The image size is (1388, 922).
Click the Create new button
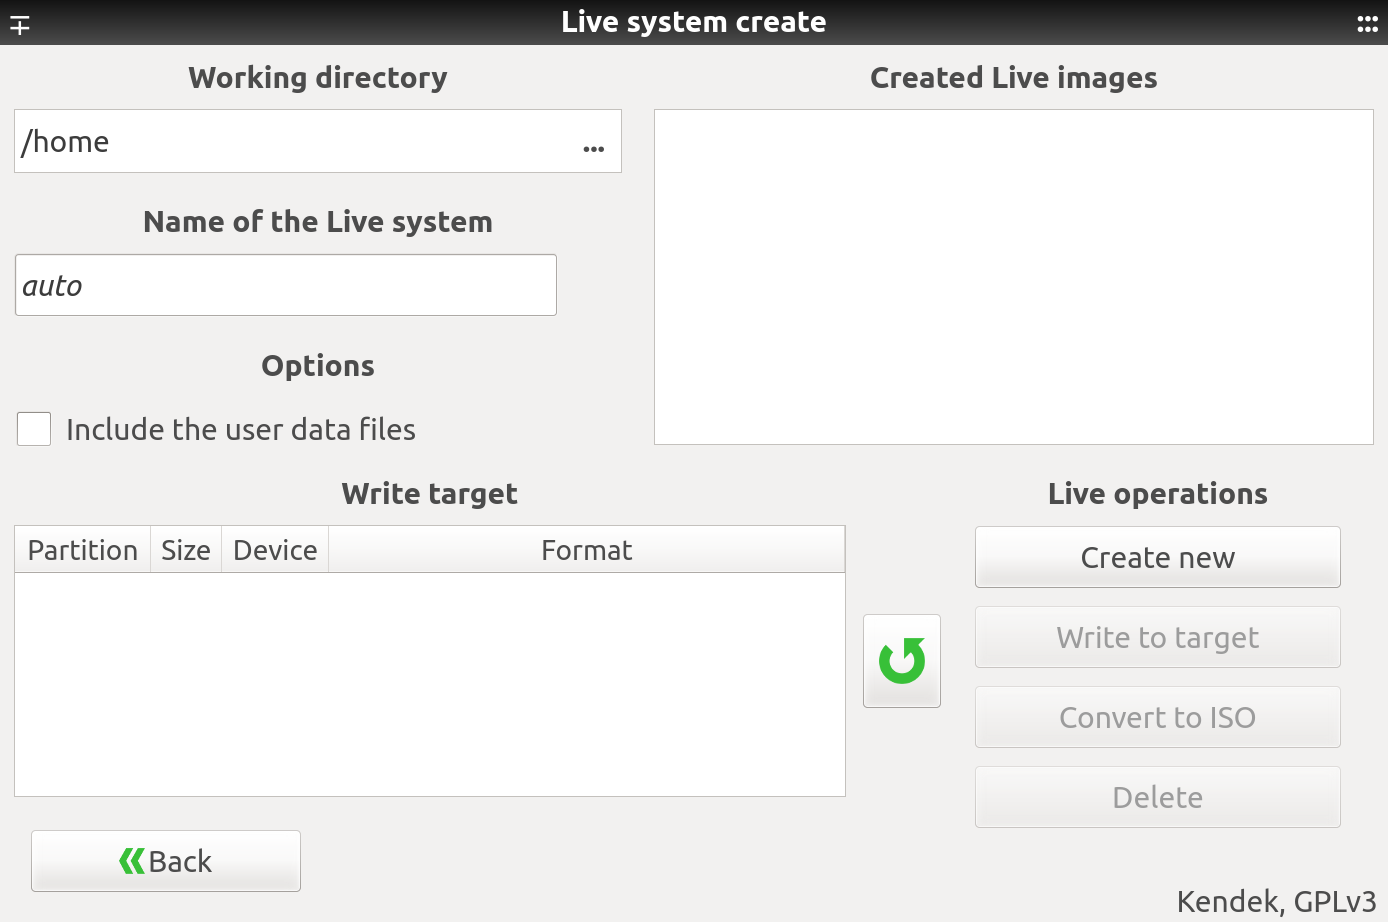tap(1157, 557)
